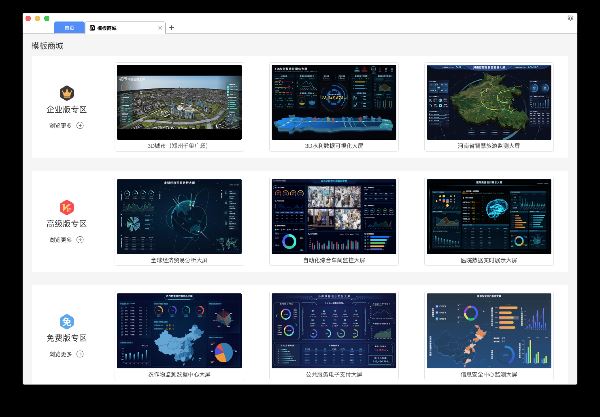Click the circled arrow under 免费版专区

(80, 354)
